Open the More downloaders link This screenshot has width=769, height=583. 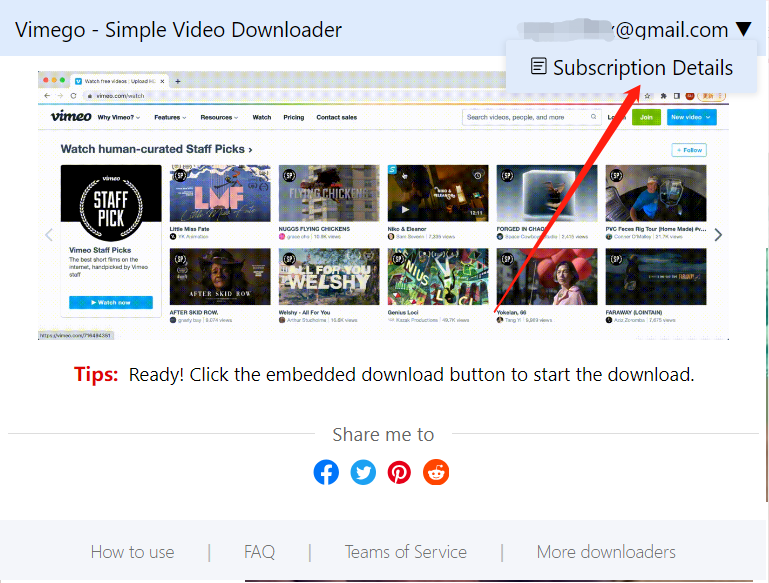coord(606,552)
